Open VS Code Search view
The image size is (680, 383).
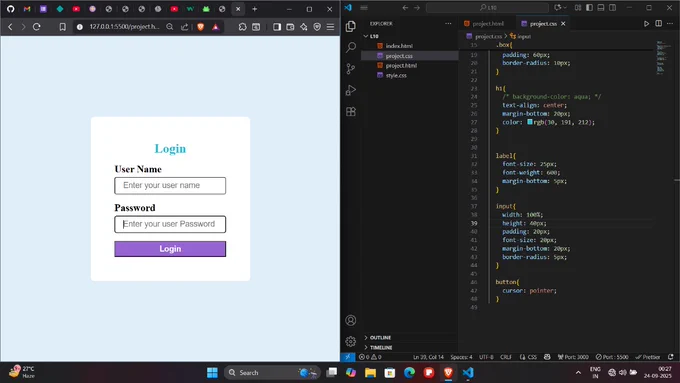(351, 47)
